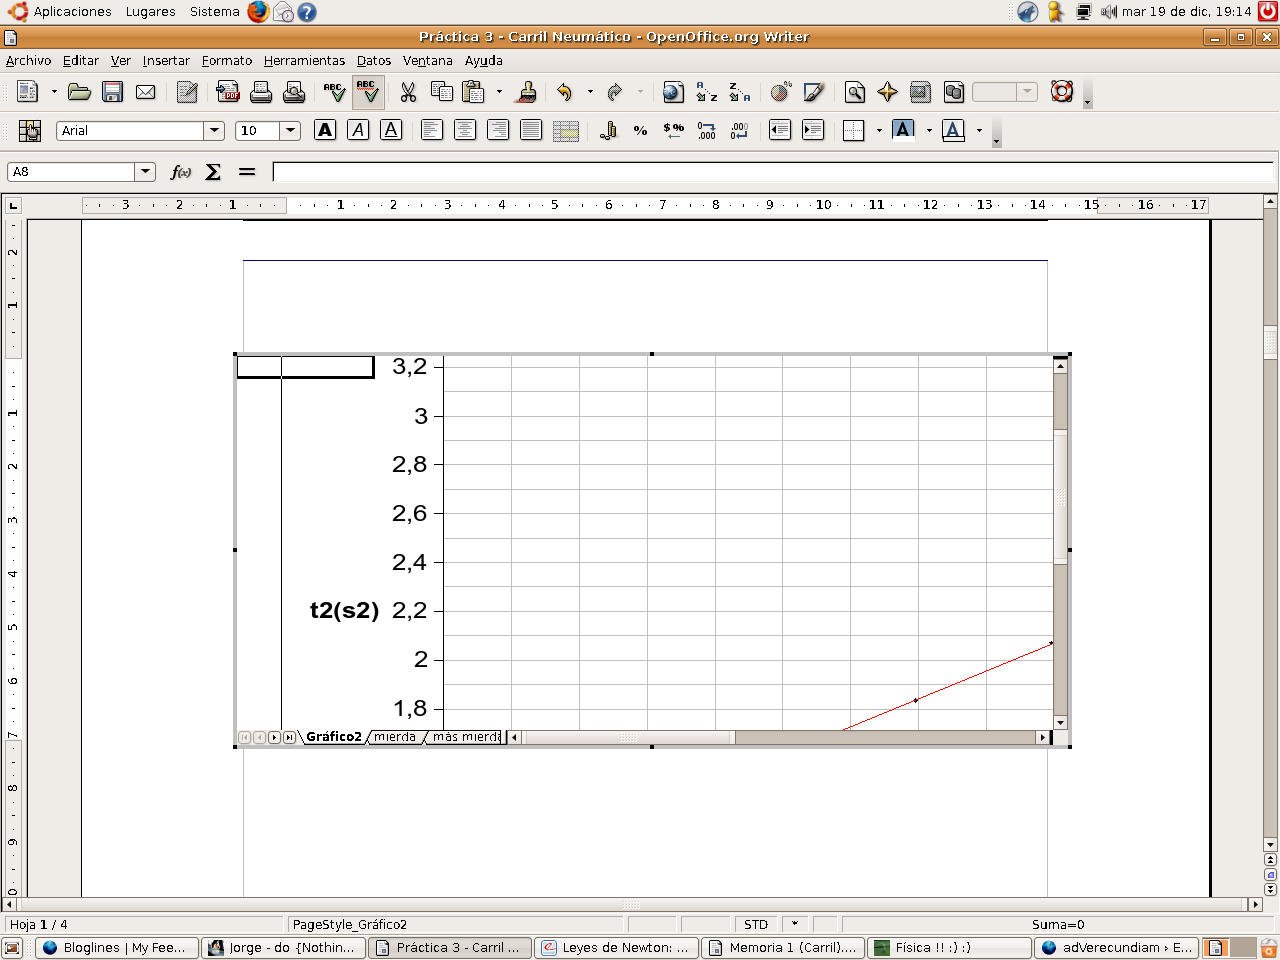Toggle Underline formatting
This screenshot has height=960, width=1280.
coord(391,130)
